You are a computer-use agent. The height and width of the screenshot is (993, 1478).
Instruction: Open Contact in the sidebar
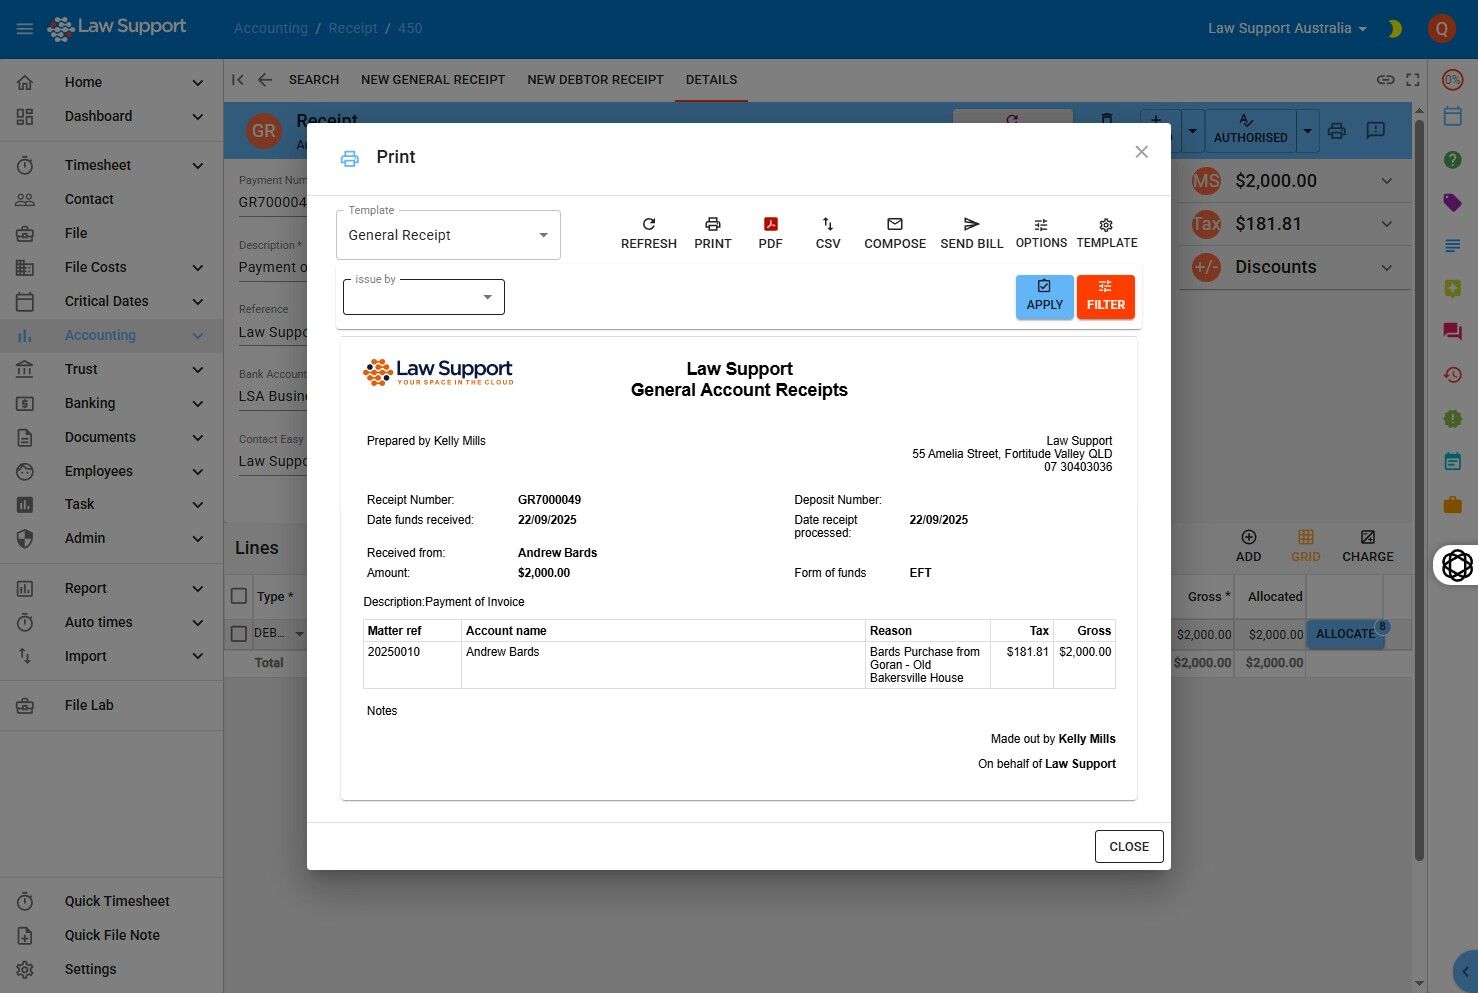[x=111, y=199]
